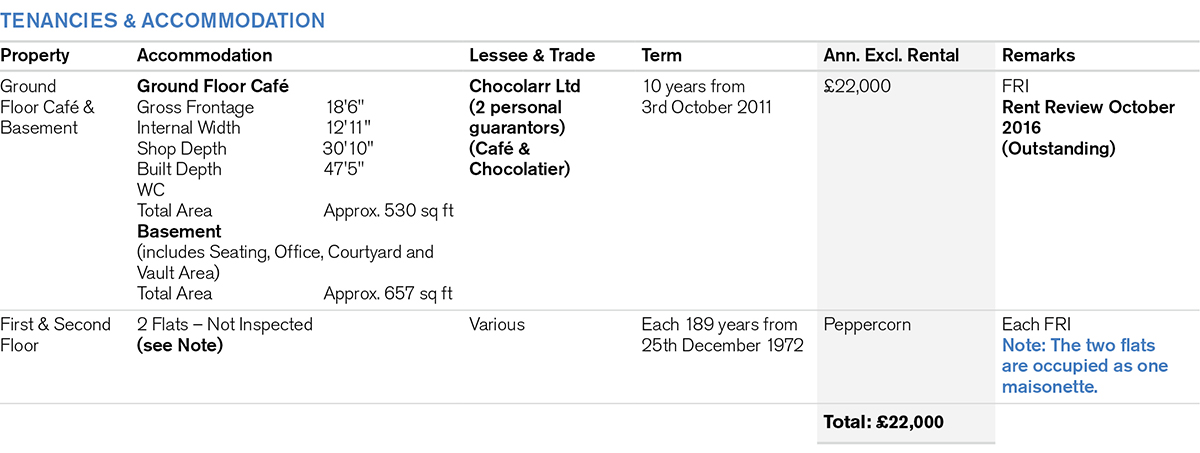Click the 3rd October 2011 term text
This screenshot has height=453, width=1200.
(x=706, y=107)
